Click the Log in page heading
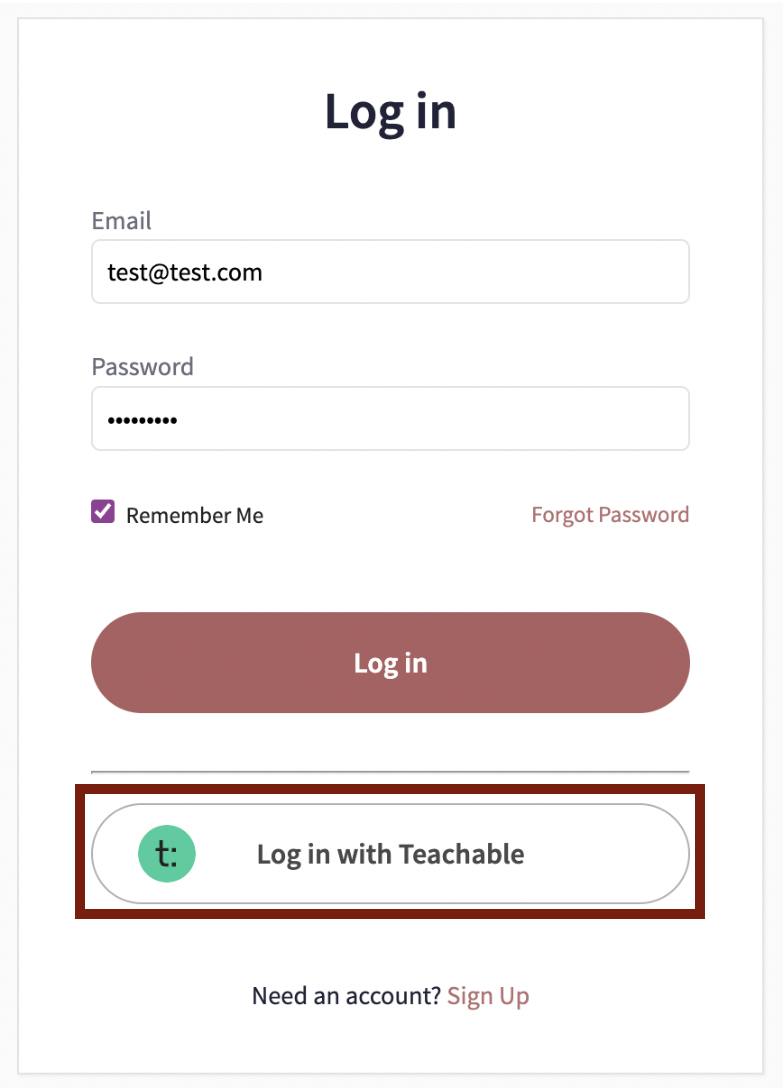Screen dimensions: 784x1090 (x=390, y=112)
